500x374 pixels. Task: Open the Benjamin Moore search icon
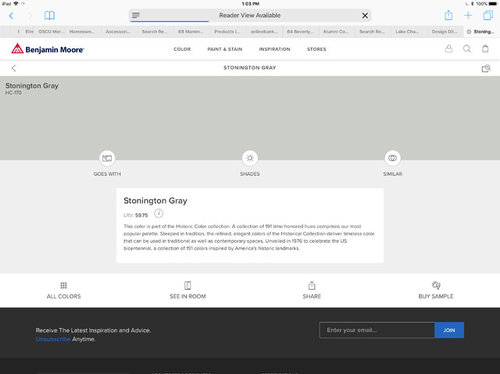(467, 49)
